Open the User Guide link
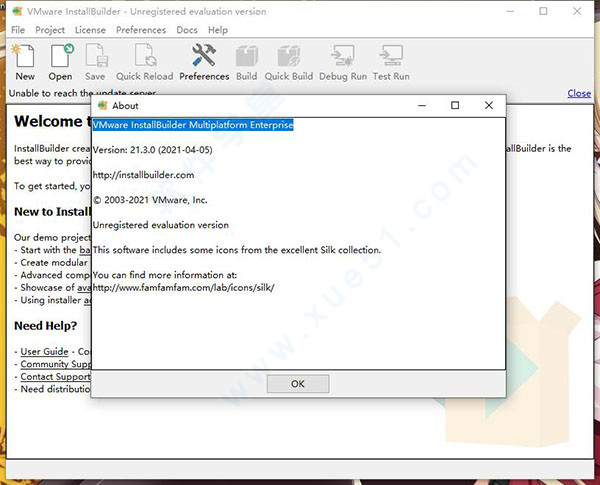 [44, 351]
